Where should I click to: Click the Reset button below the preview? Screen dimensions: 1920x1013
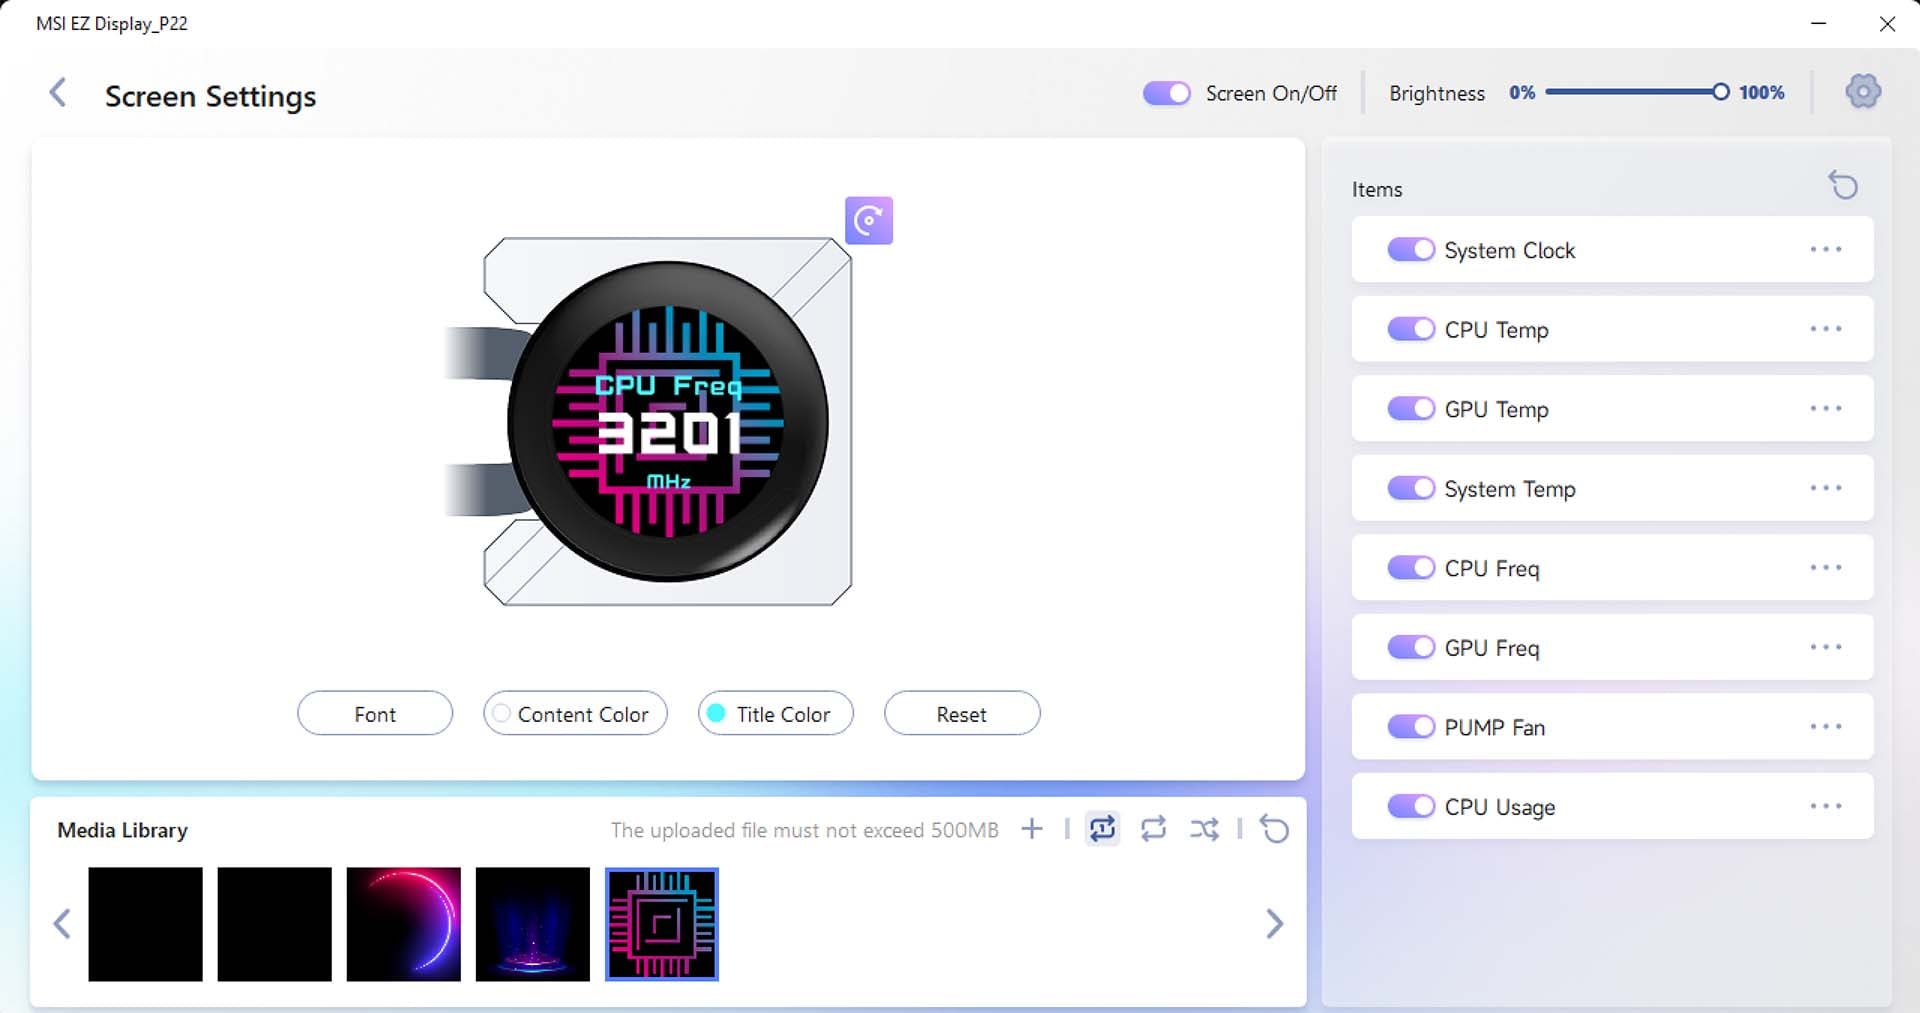coord(962,713)
